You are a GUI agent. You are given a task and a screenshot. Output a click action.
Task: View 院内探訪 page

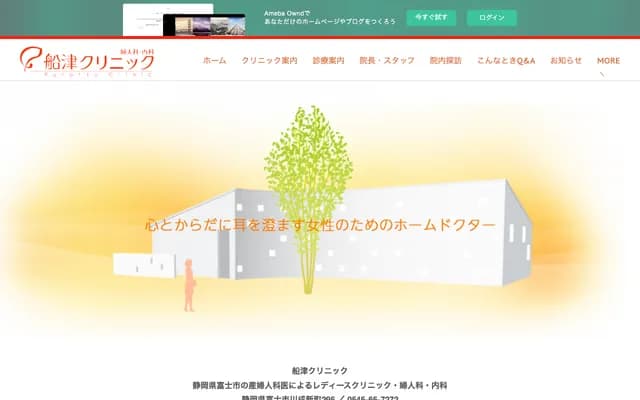(446, 61)
